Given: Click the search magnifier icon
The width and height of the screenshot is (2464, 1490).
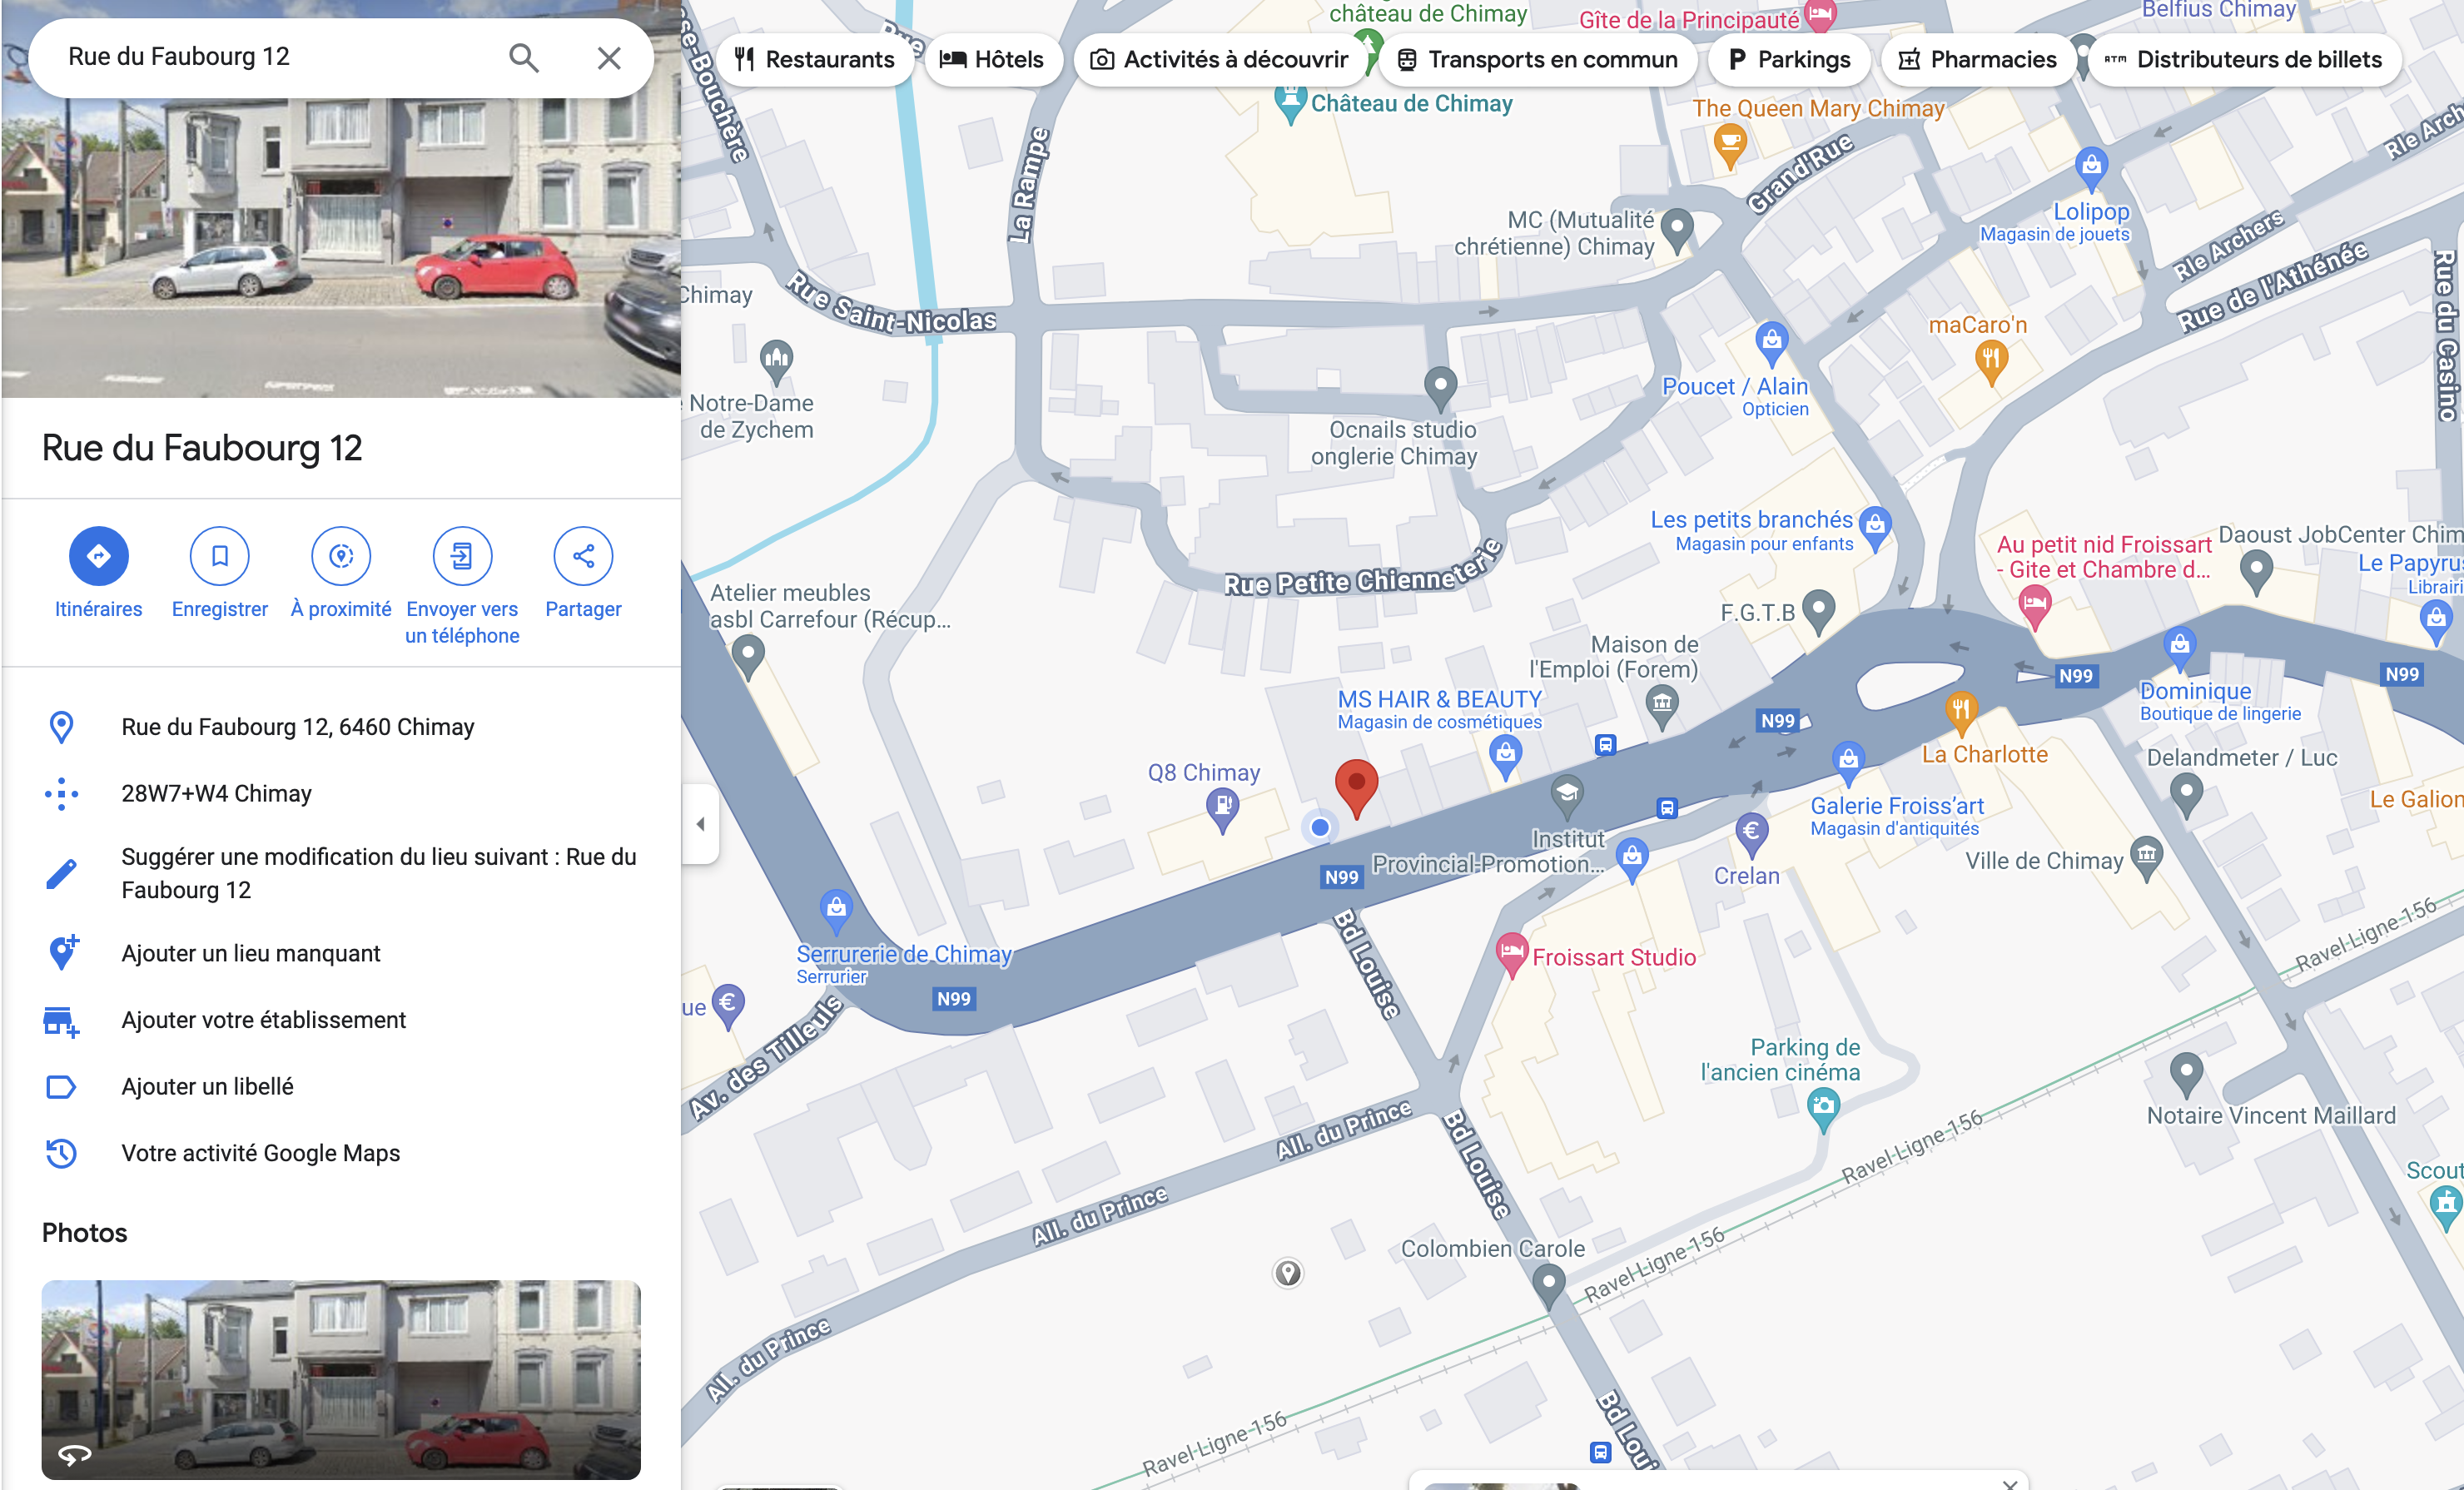Looking at the screenshot, I should pyautogui.click(x=524, y=58).
